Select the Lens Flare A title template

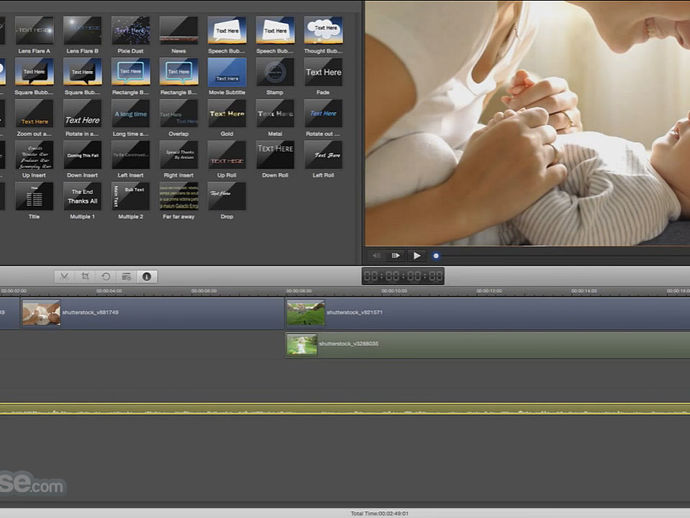[x=34, y=35]
